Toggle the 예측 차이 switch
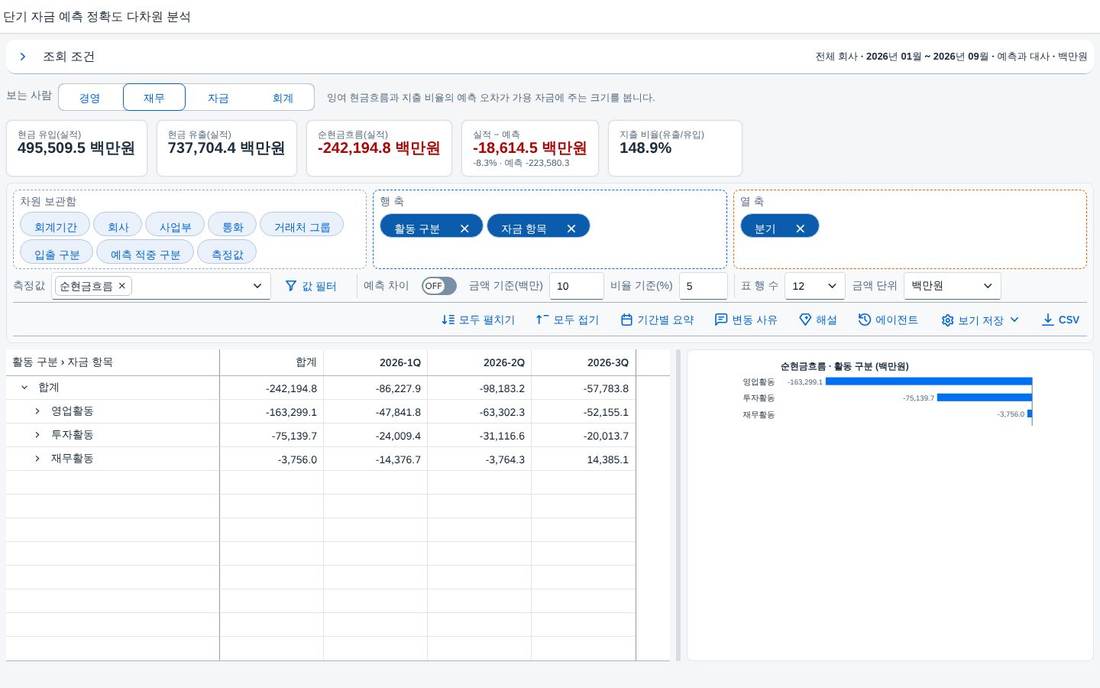Image resolution: width=1100 pixels, height=688 pixels. (438, 286)
